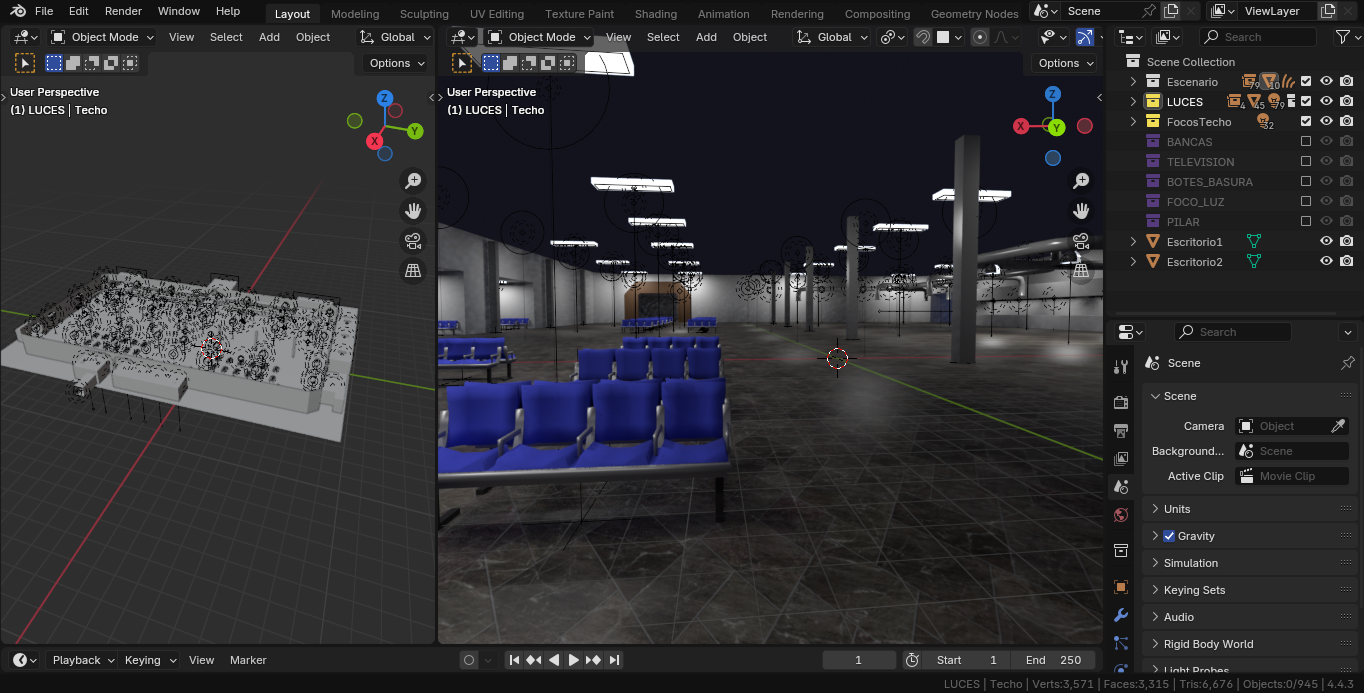This screenshot has height=693, width=1364.
Task: Click the pan hand icon in left viewport
Action: pyautogui.click(x=413, y=211)
